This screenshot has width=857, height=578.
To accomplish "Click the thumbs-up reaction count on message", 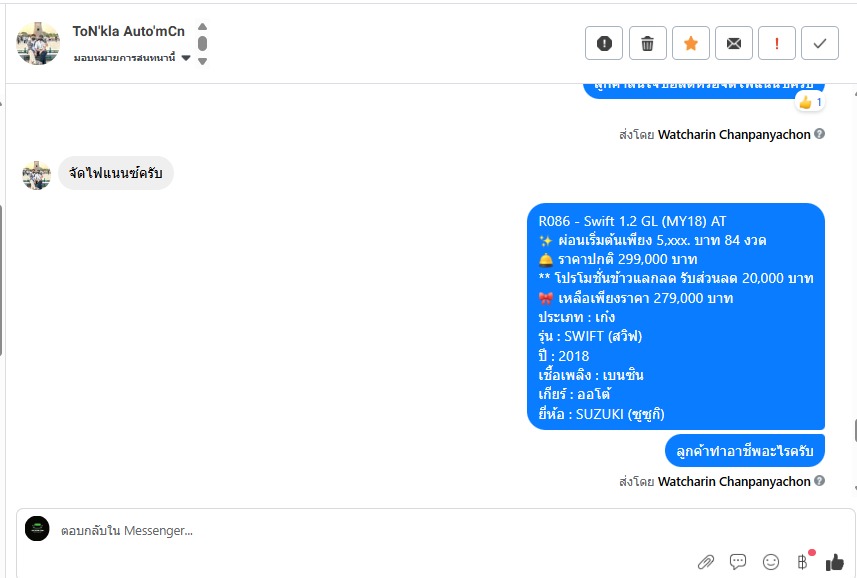I will [810, 102].
